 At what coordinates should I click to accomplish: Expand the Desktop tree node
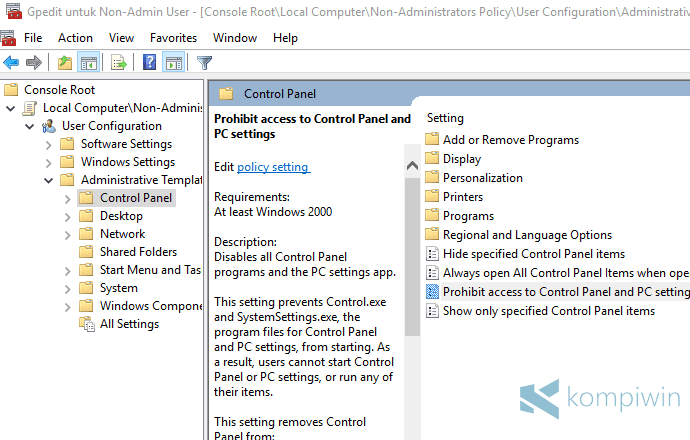67,217
